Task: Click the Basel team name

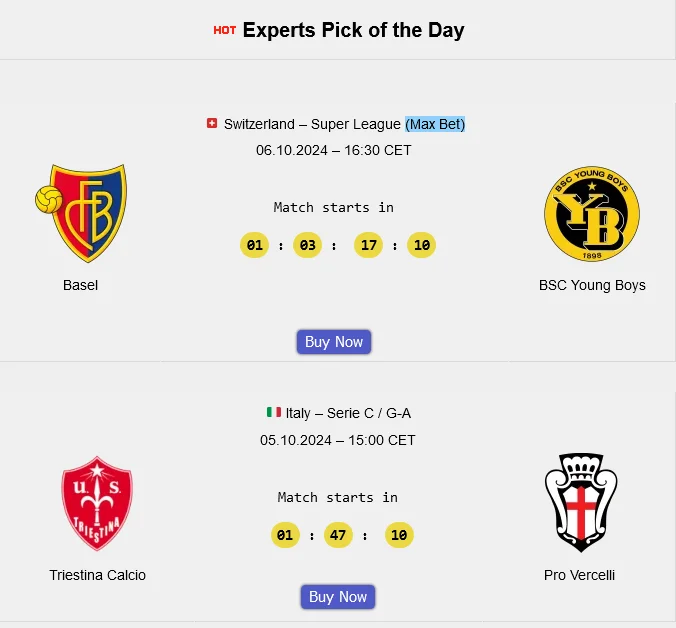Action: [x=80, y=285]
